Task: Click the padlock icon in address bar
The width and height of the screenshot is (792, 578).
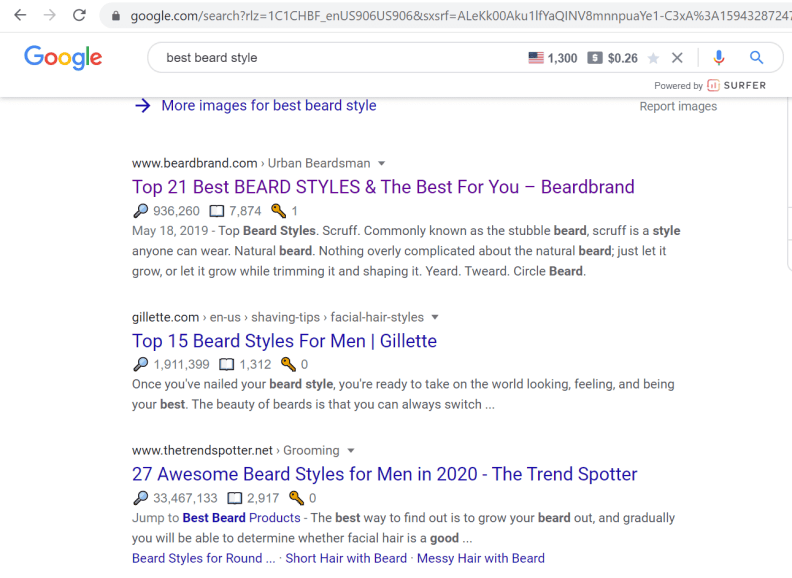Action: tap(116, 16)
